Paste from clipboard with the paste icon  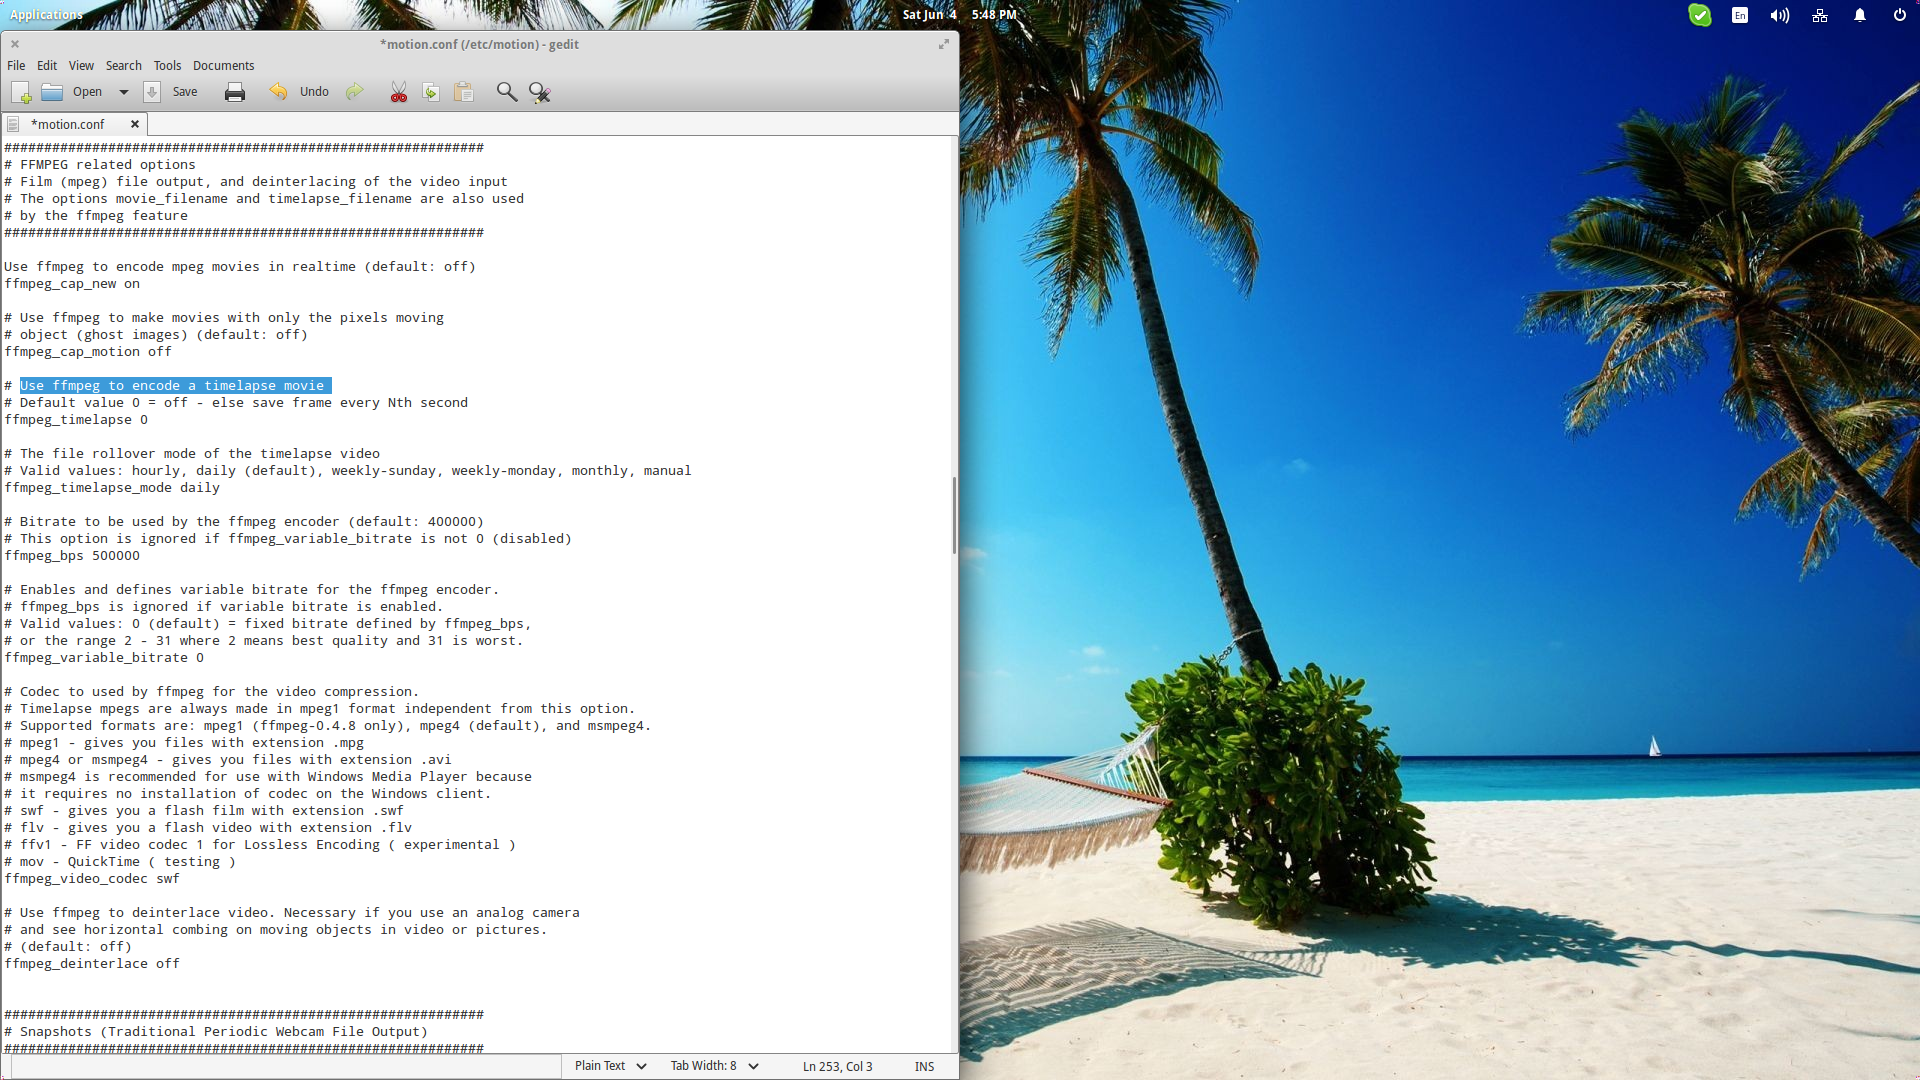click(x=464, y=92)
